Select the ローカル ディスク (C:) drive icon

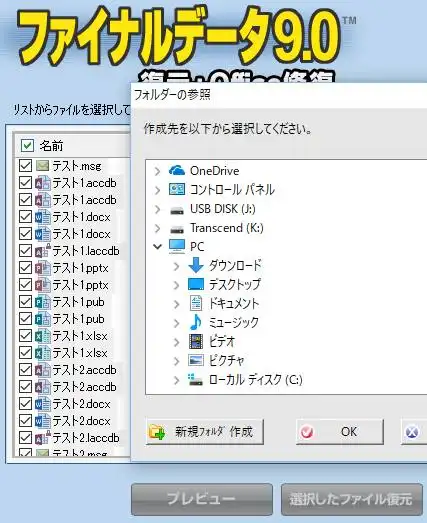click(x=195, y=379)
